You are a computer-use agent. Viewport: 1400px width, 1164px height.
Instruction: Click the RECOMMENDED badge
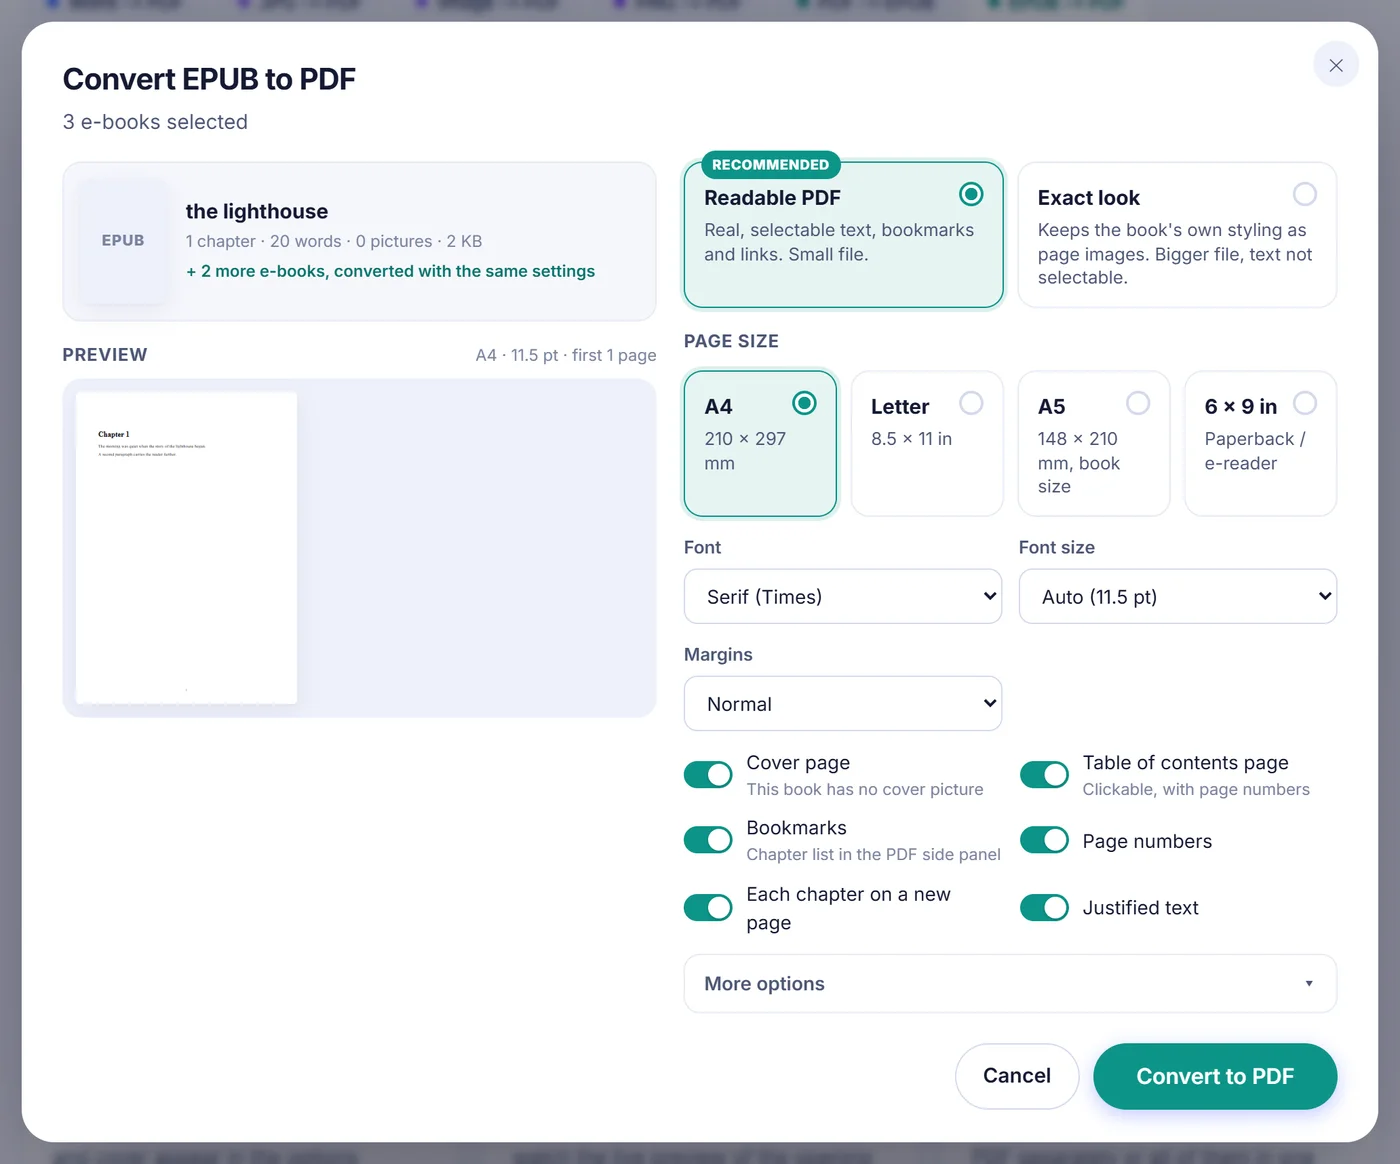coord(770,164)
